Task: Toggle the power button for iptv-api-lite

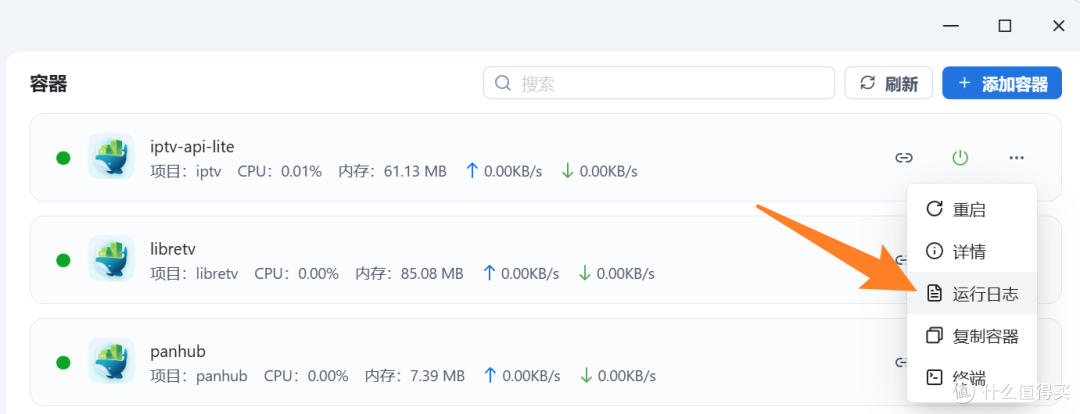Action: click(960, 158)
